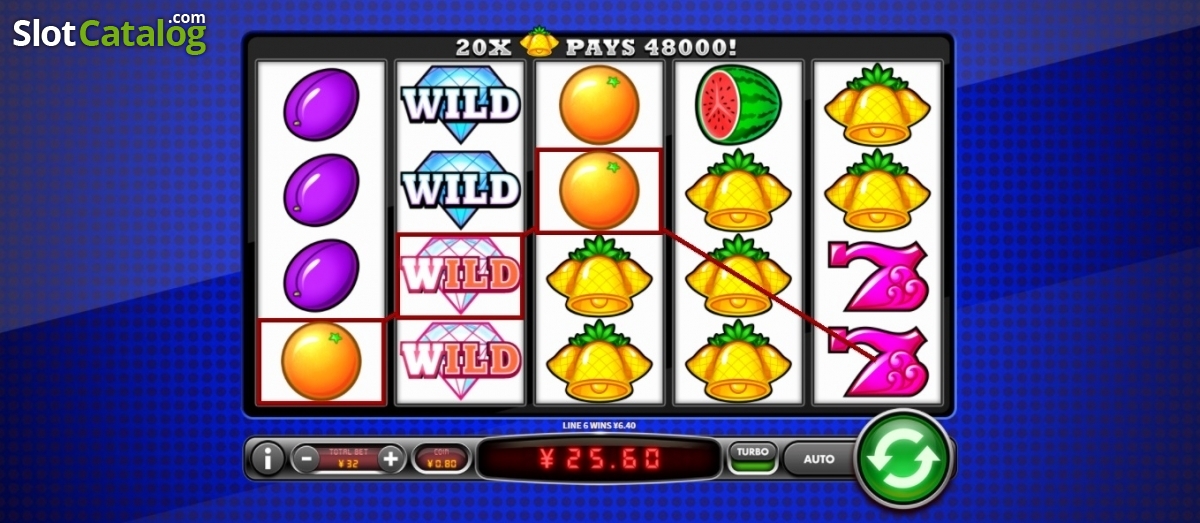Image resolution: width=1200 pixels, height=523 pixels.
Task: Click the highlighted orange on reel one
Action: [321, 361]
